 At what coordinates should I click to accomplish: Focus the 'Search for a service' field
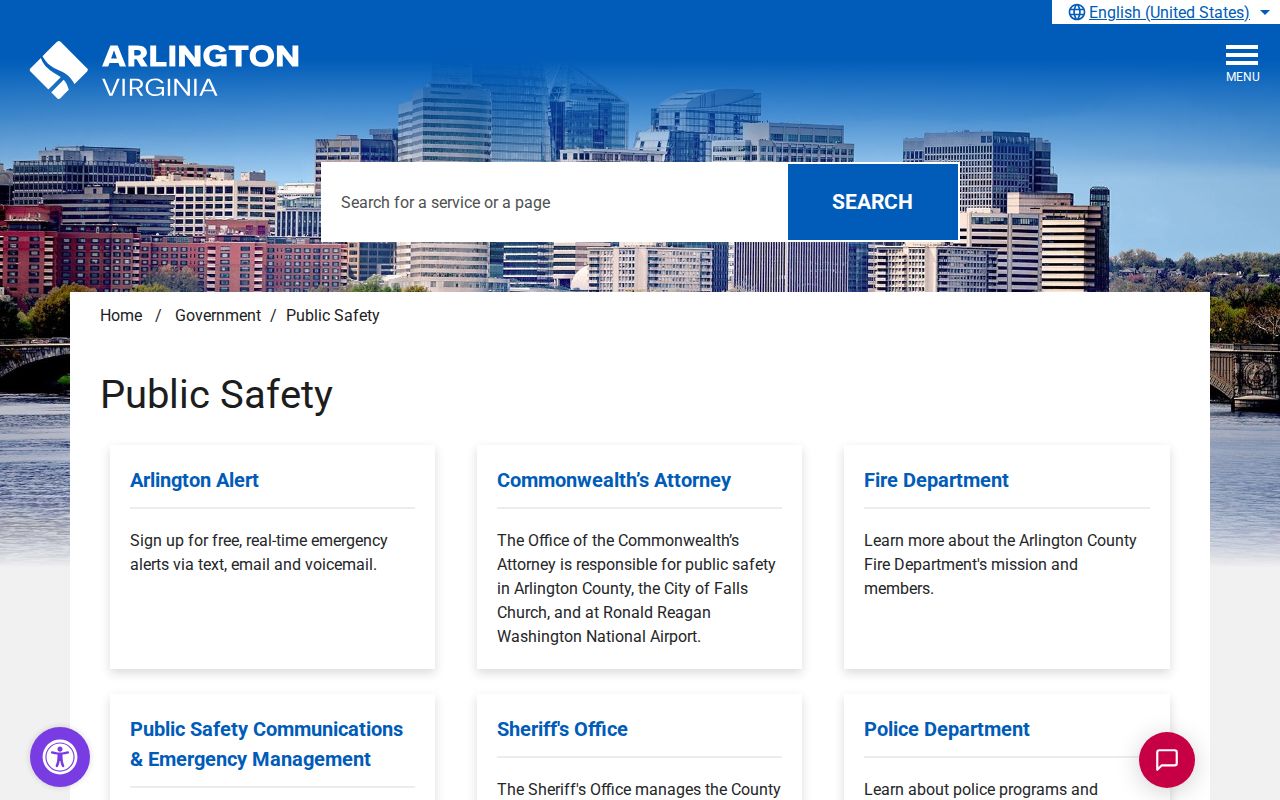click(x=554, y=202)
